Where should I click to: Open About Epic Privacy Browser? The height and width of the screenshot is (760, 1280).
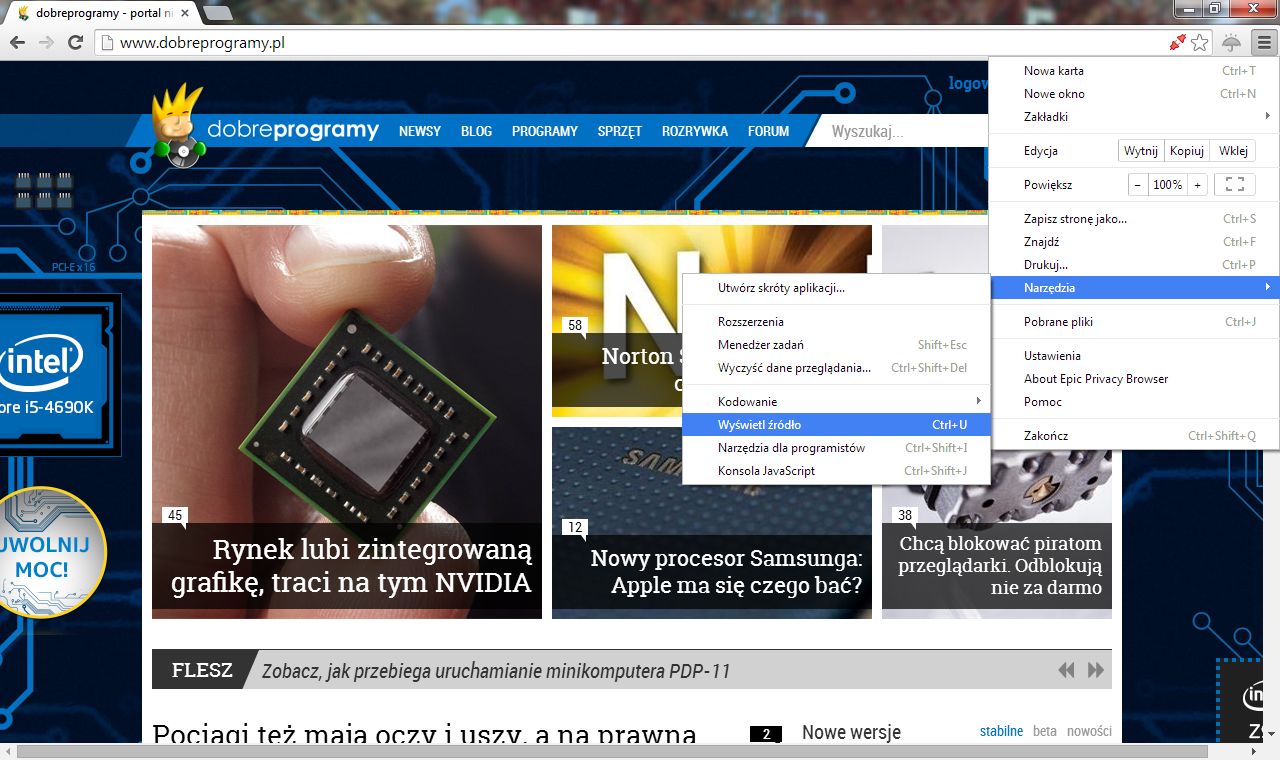pyautogui.click(x=1134, y=379)
